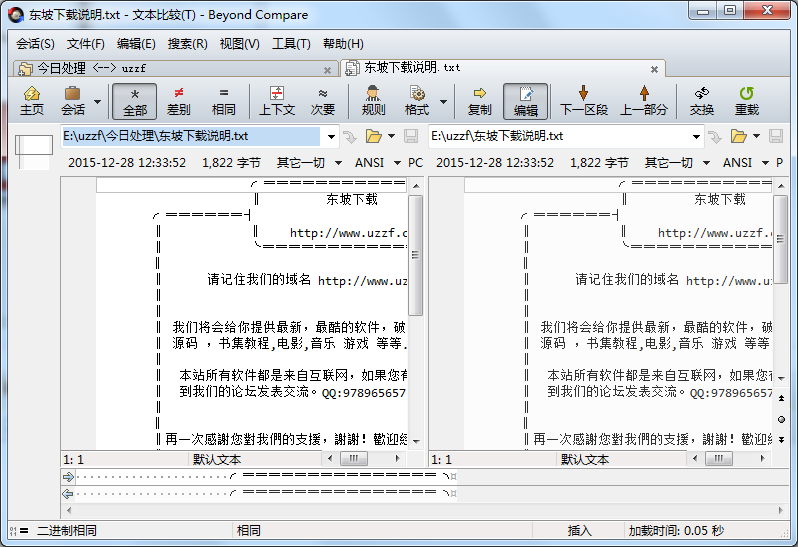Toggle 上下文 context display

pyautogui.click(x=277, y=101)
